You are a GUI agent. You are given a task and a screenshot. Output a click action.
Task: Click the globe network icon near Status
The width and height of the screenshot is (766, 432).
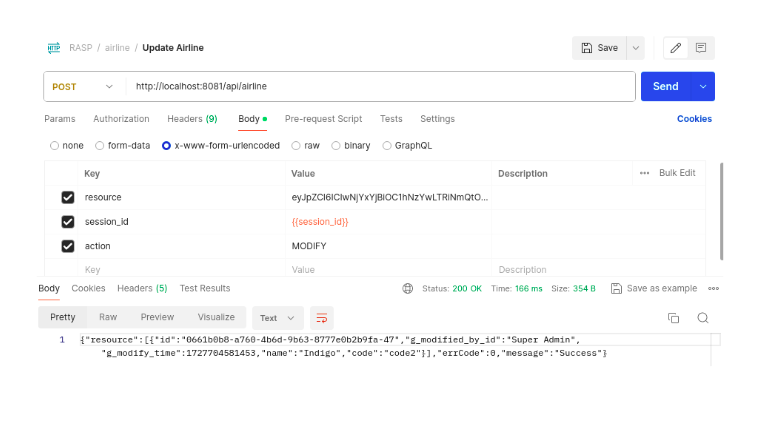(408, 288)
